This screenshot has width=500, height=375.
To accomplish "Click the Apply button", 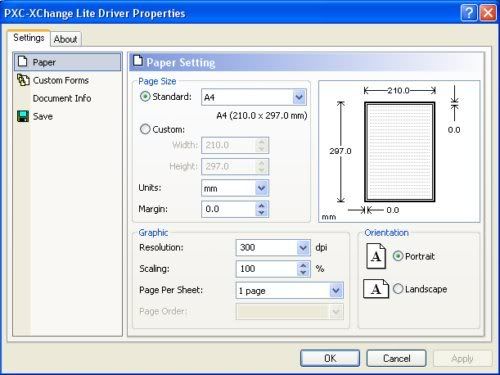I will (x=462, y=358).
